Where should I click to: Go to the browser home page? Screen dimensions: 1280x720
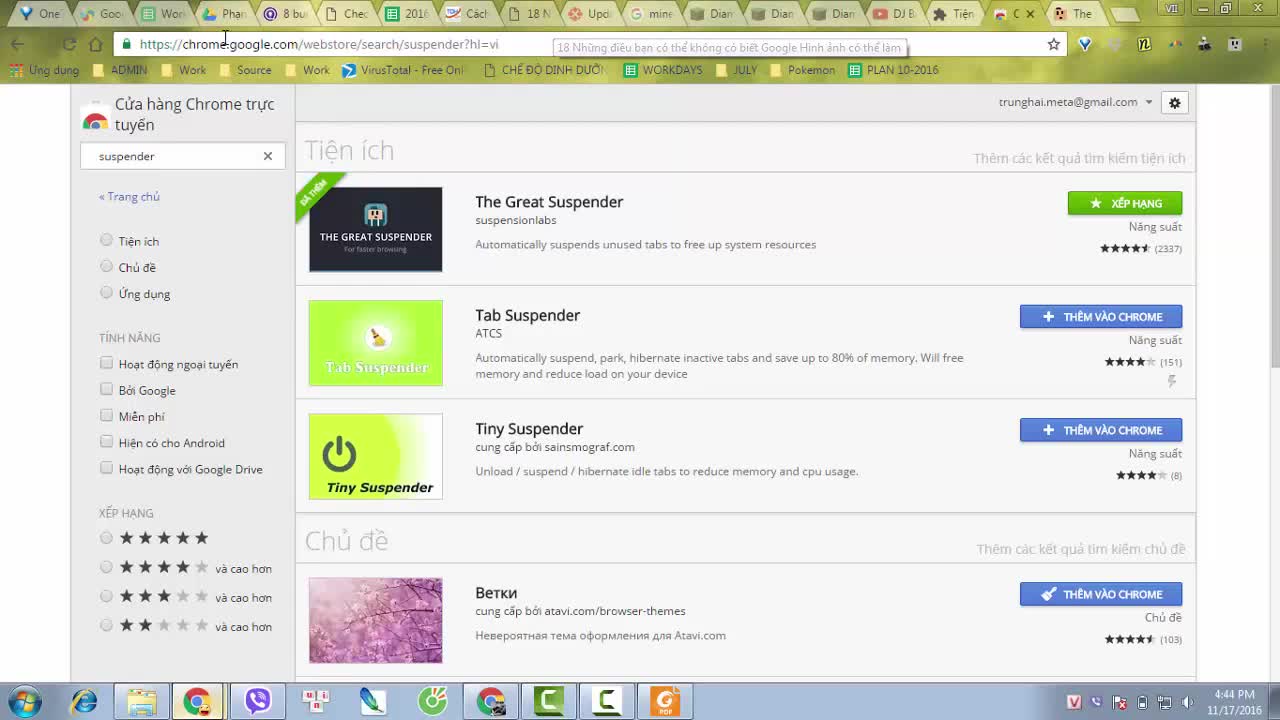coord(95,44)
